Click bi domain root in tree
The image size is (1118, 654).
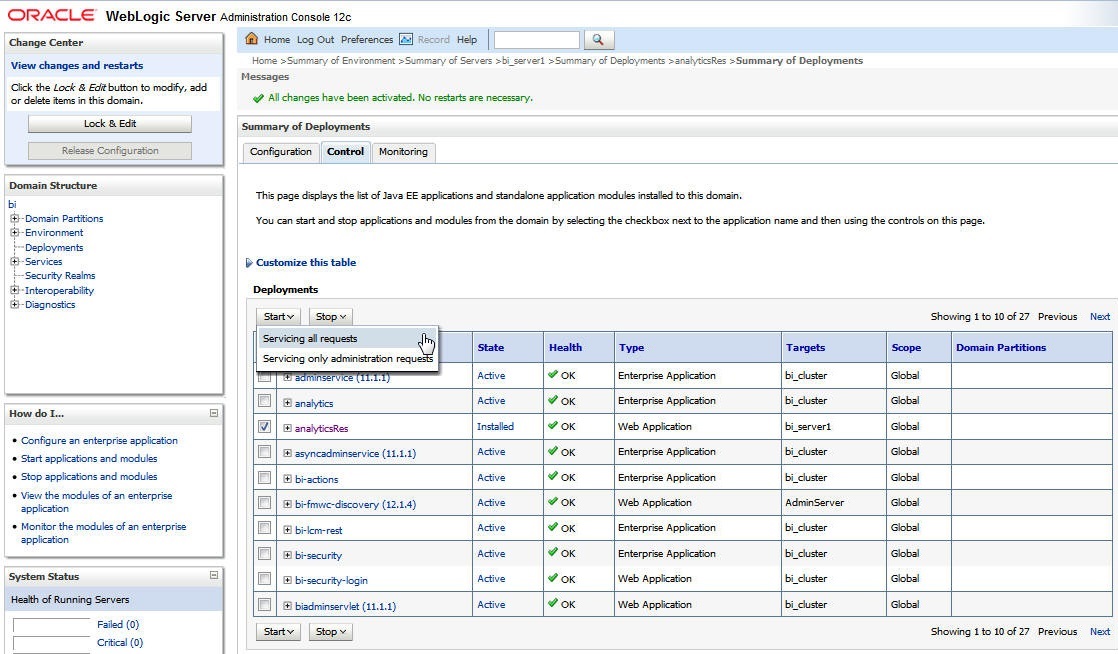click(12, 204)
